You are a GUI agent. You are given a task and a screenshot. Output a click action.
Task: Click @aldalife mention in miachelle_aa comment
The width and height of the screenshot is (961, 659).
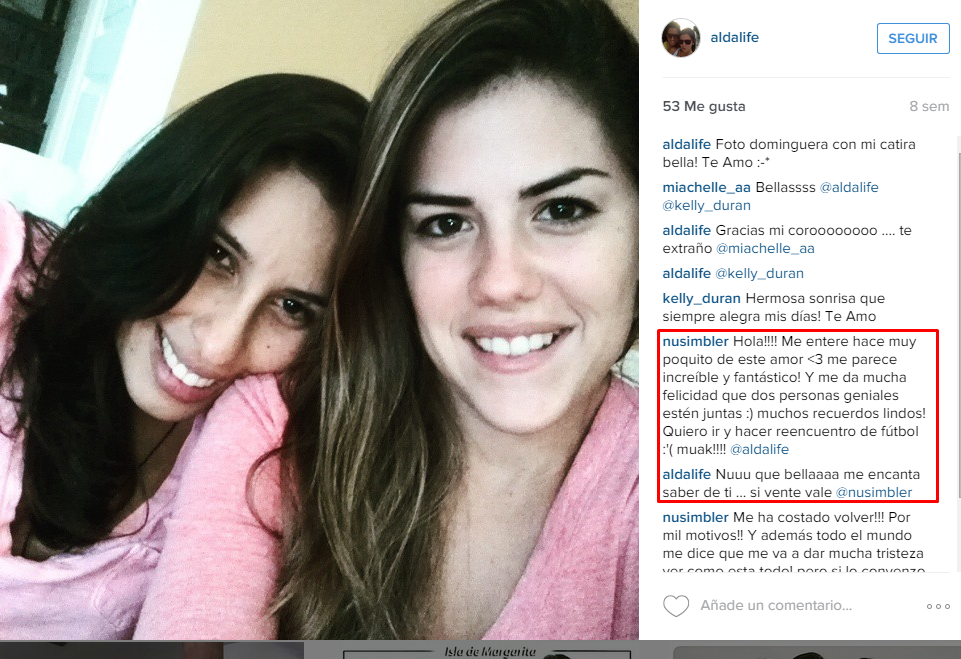[x=849, y=188]
